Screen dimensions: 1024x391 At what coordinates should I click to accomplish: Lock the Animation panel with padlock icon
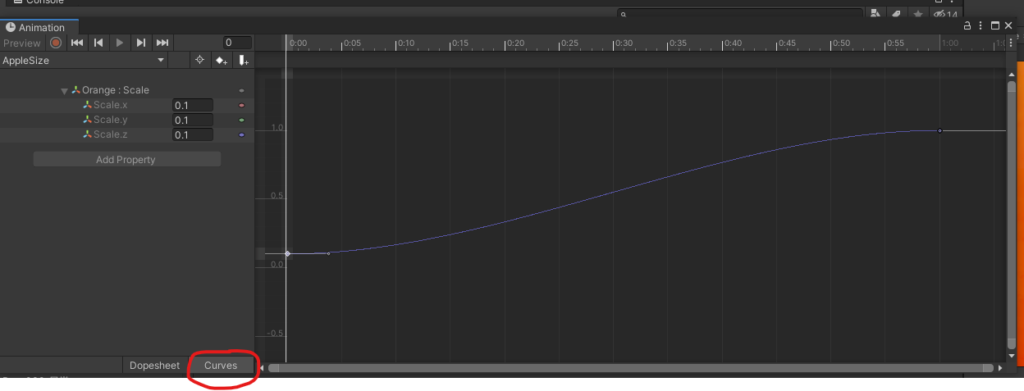click(967, 26)
